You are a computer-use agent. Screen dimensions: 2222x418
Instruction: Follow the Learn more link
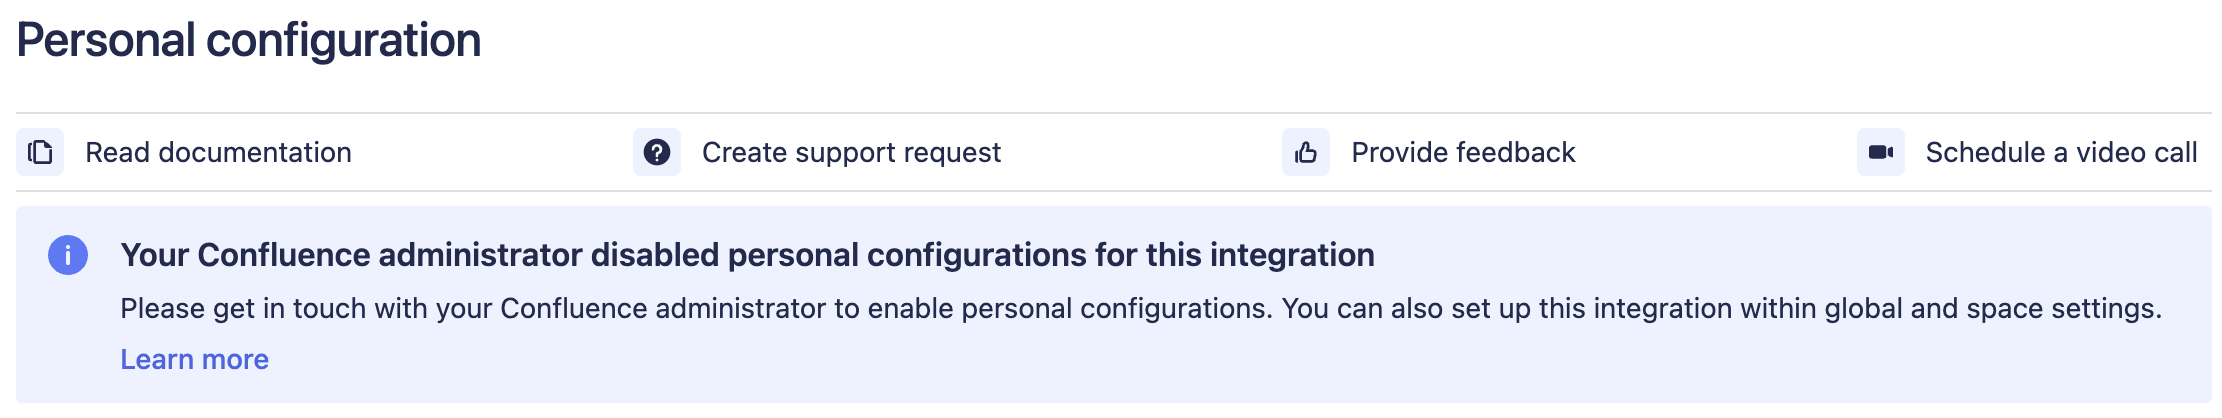click(194, 359)
